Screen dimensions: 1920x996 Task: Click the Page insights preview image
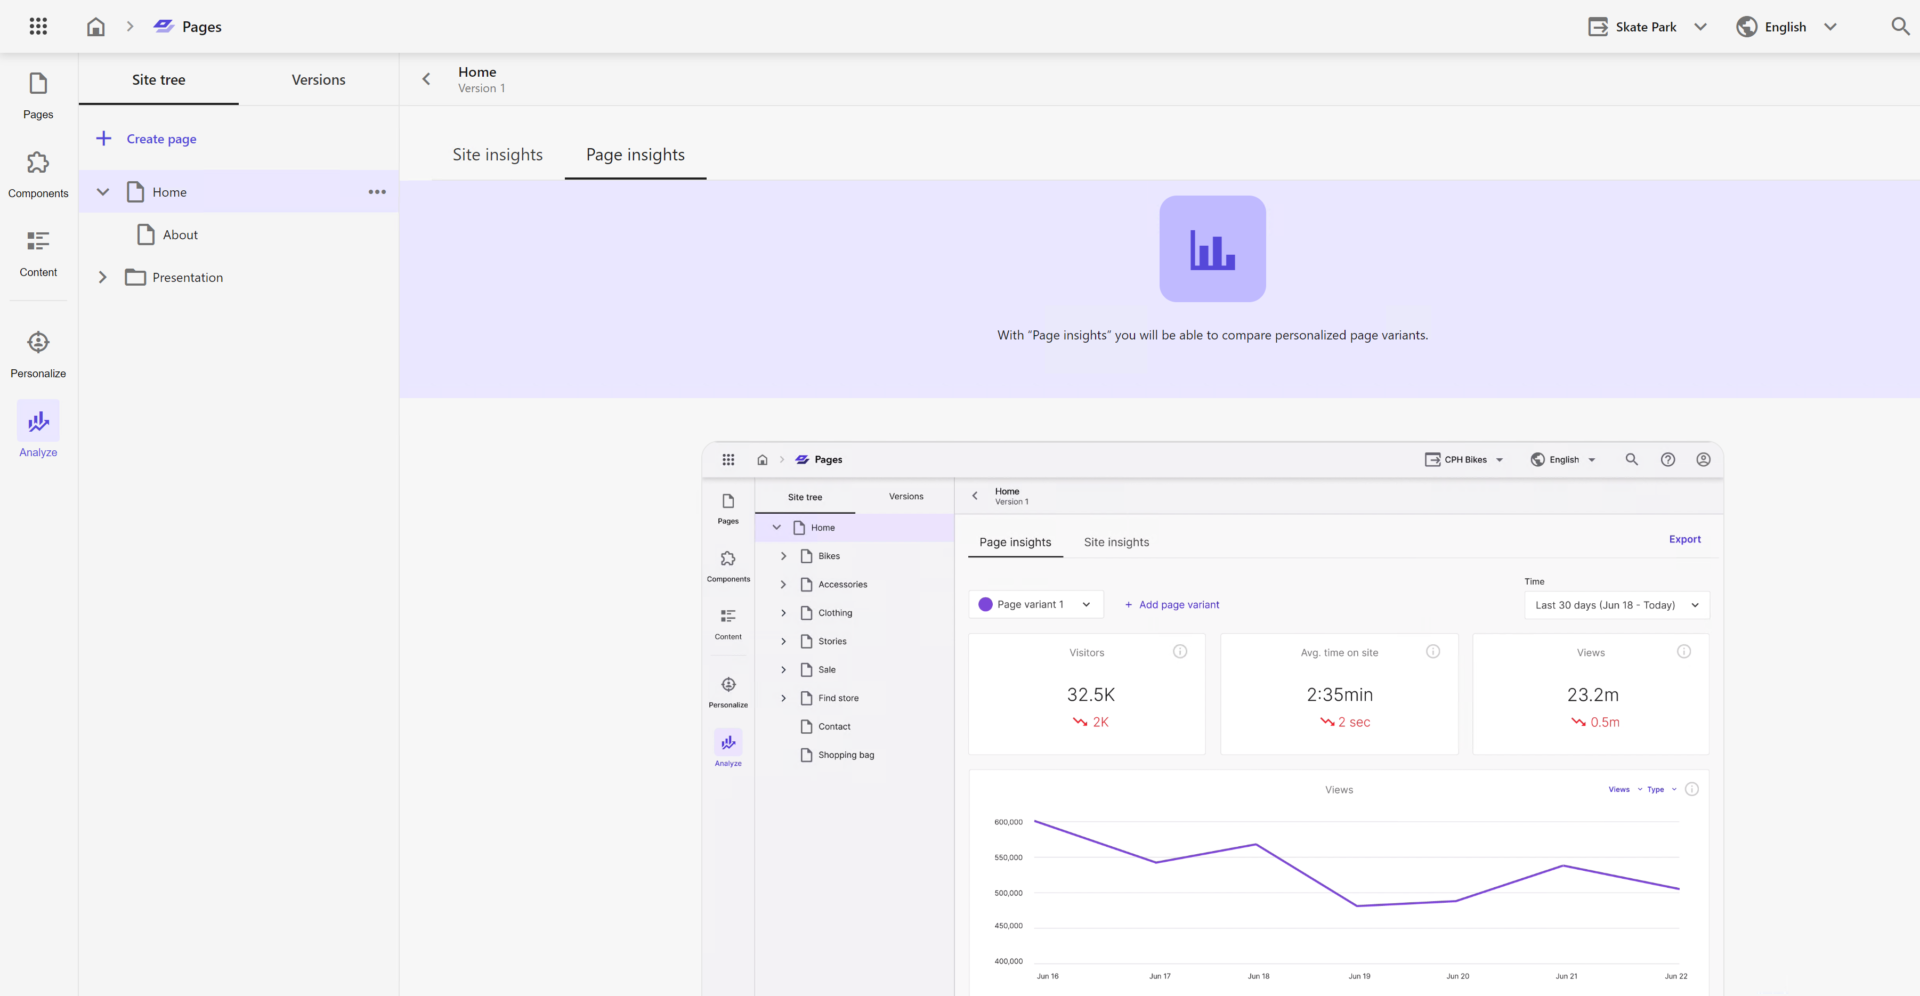coord(1212,718)
